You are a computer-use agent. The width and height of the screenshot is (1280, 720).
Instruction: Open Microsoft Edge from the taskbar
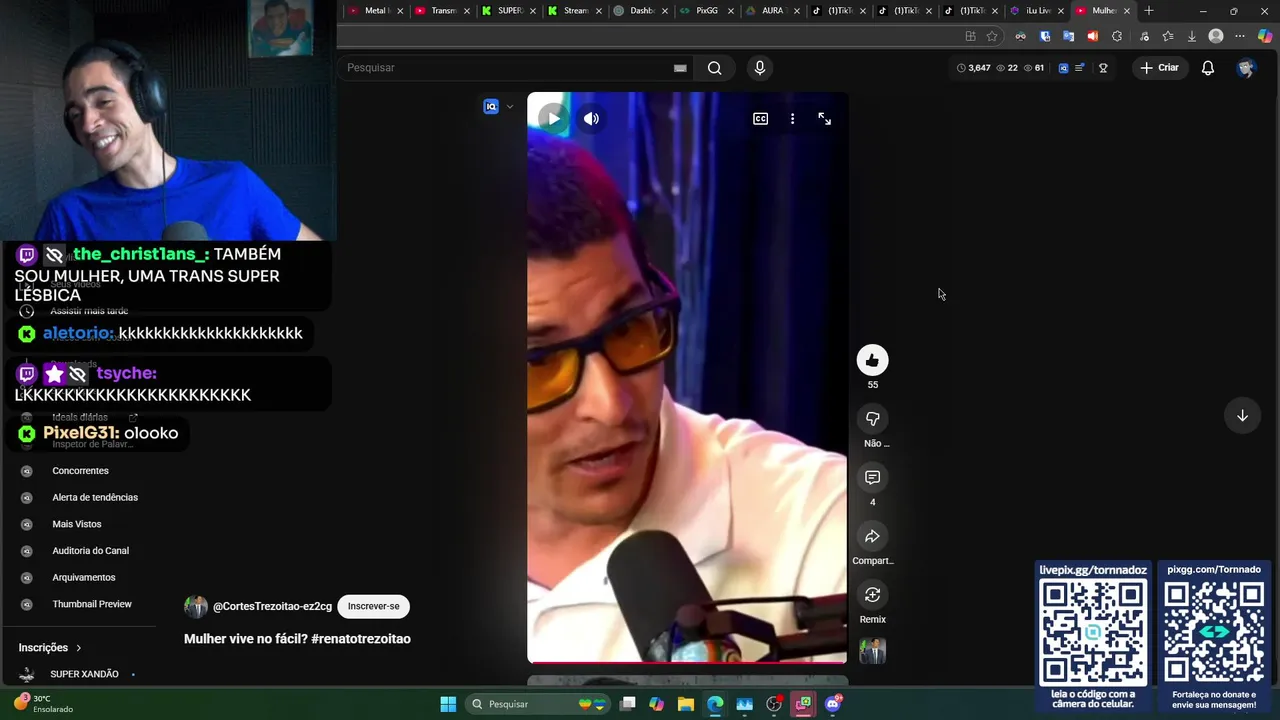click(x=715, y=704)
